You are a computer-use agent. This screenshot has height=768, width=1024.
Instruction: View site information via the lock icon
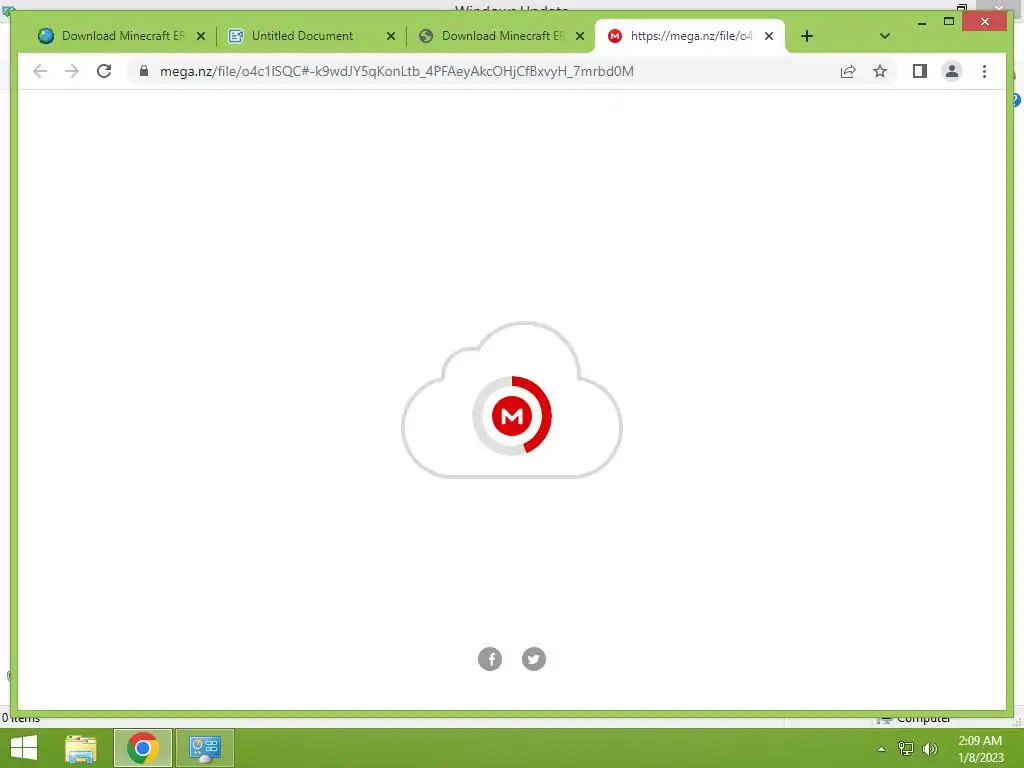coord(144,71)
